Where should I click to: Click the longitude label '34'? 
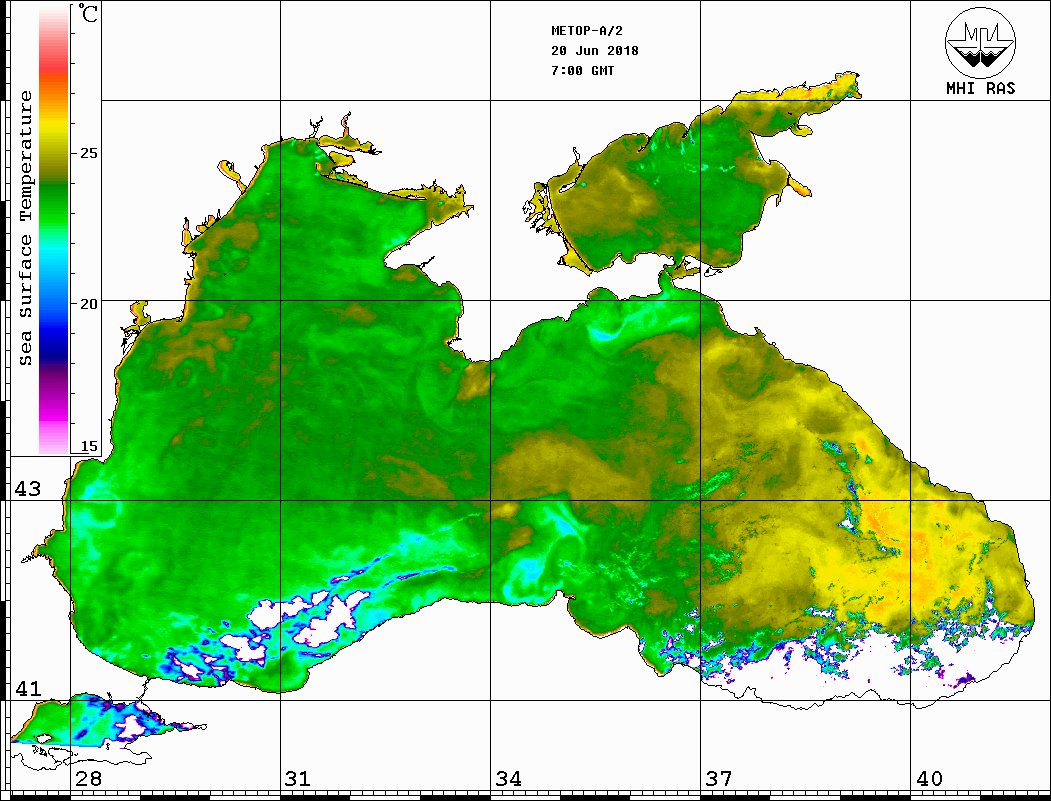(509, 779)
